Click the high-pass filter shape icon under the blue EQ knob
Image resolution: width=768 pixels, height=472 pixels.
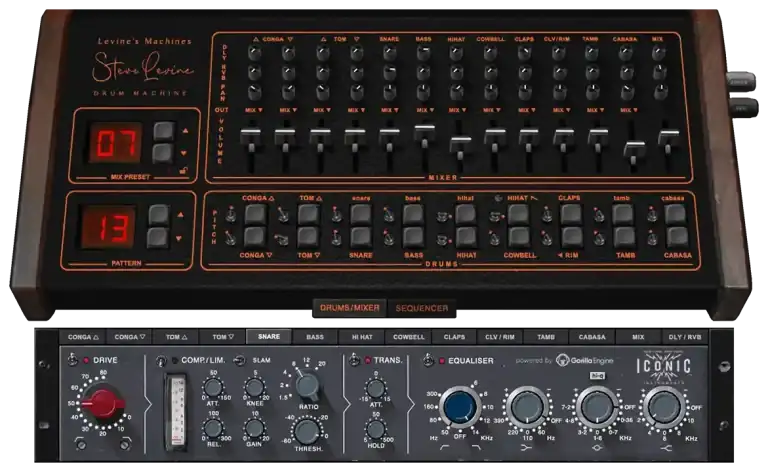[x=444, y=448]
